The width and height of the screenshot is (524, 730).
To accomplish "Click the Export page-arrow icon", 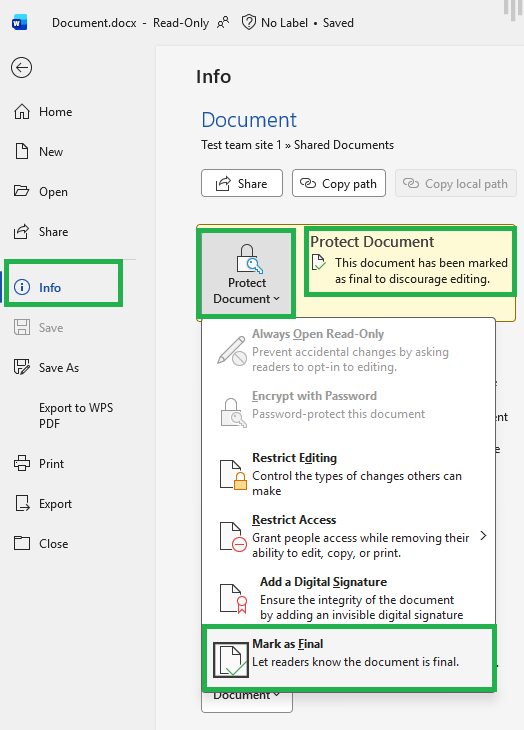I will click(x=22, y=503).
